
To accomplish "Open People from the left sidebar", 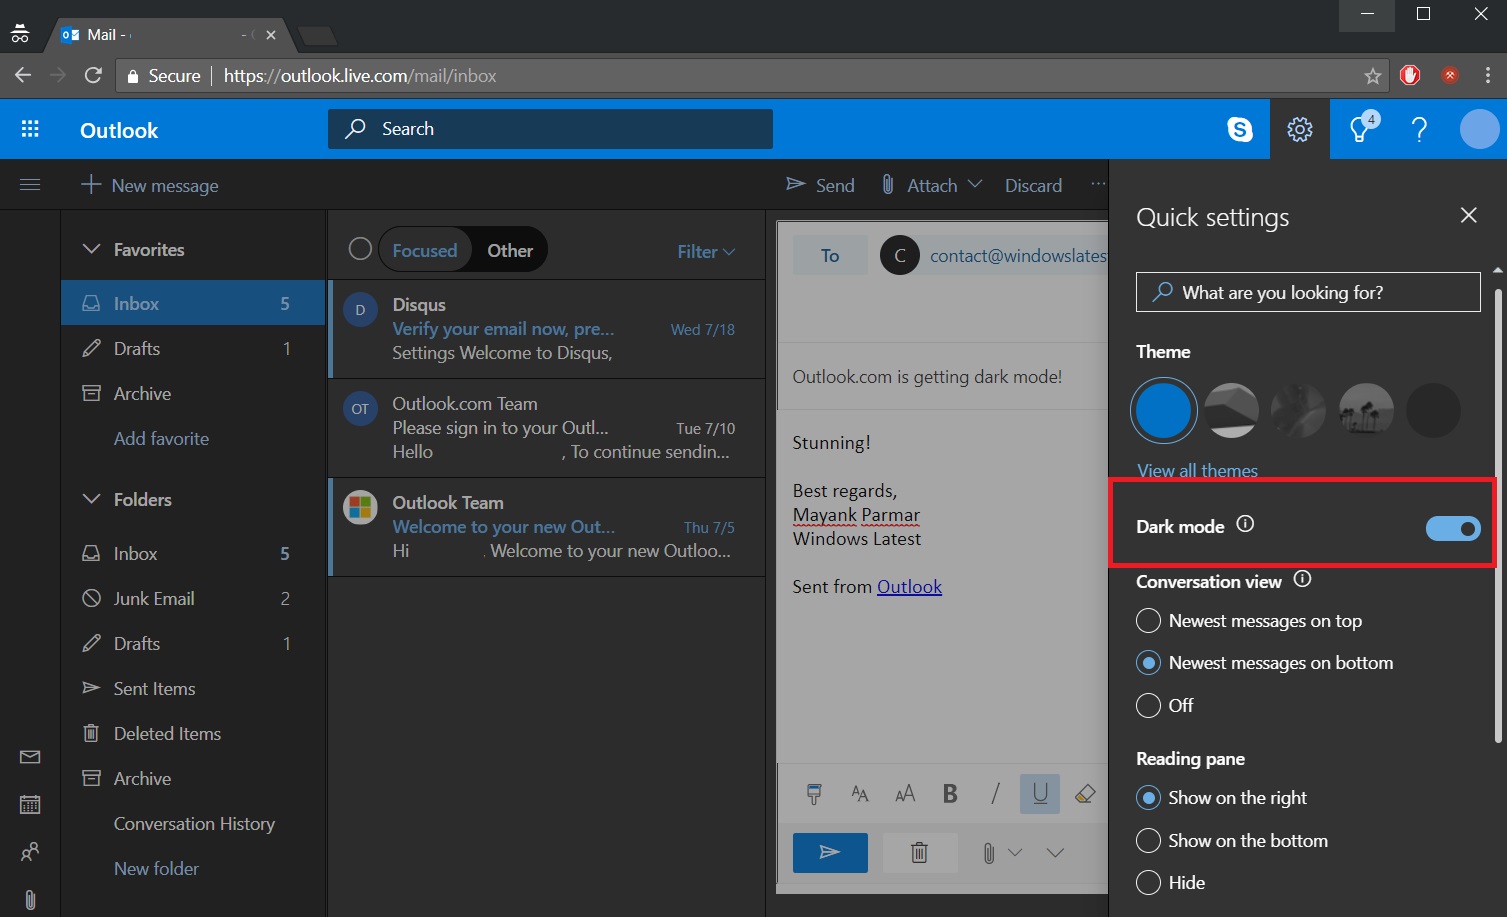I will 29,852.
